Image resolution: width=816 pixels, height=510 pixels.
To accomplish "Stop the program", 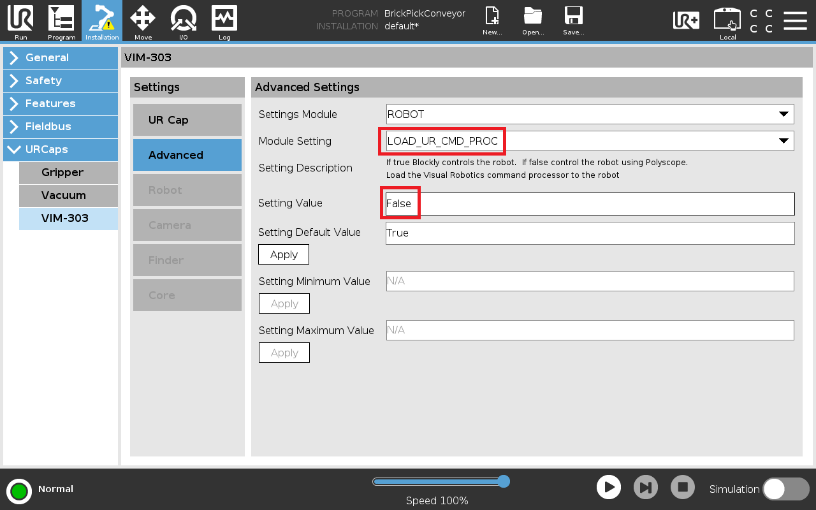I will pos(683,488).
